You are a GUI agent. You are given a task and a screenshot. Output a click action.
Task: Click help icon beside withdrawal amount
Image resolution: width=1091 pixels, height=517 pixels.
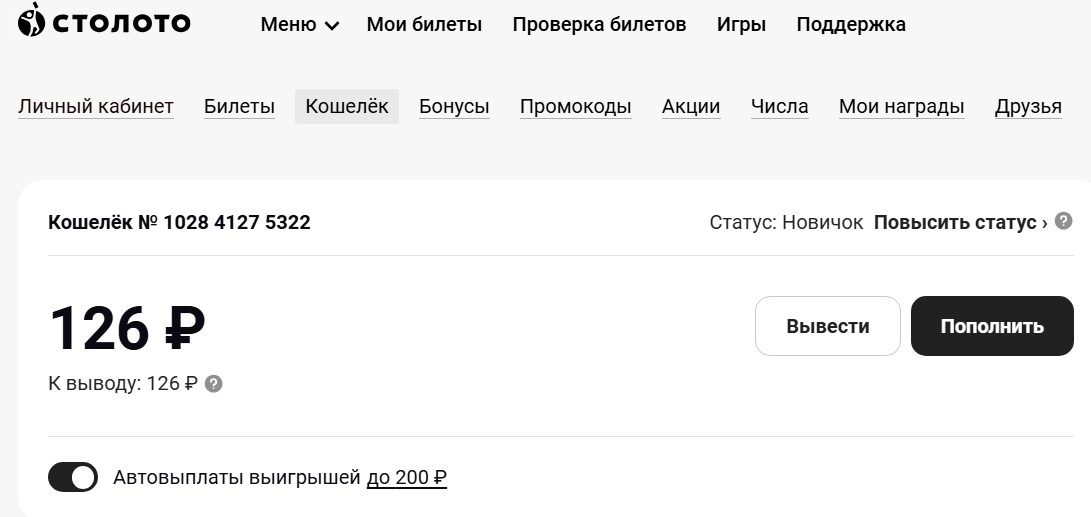(214, 383)
